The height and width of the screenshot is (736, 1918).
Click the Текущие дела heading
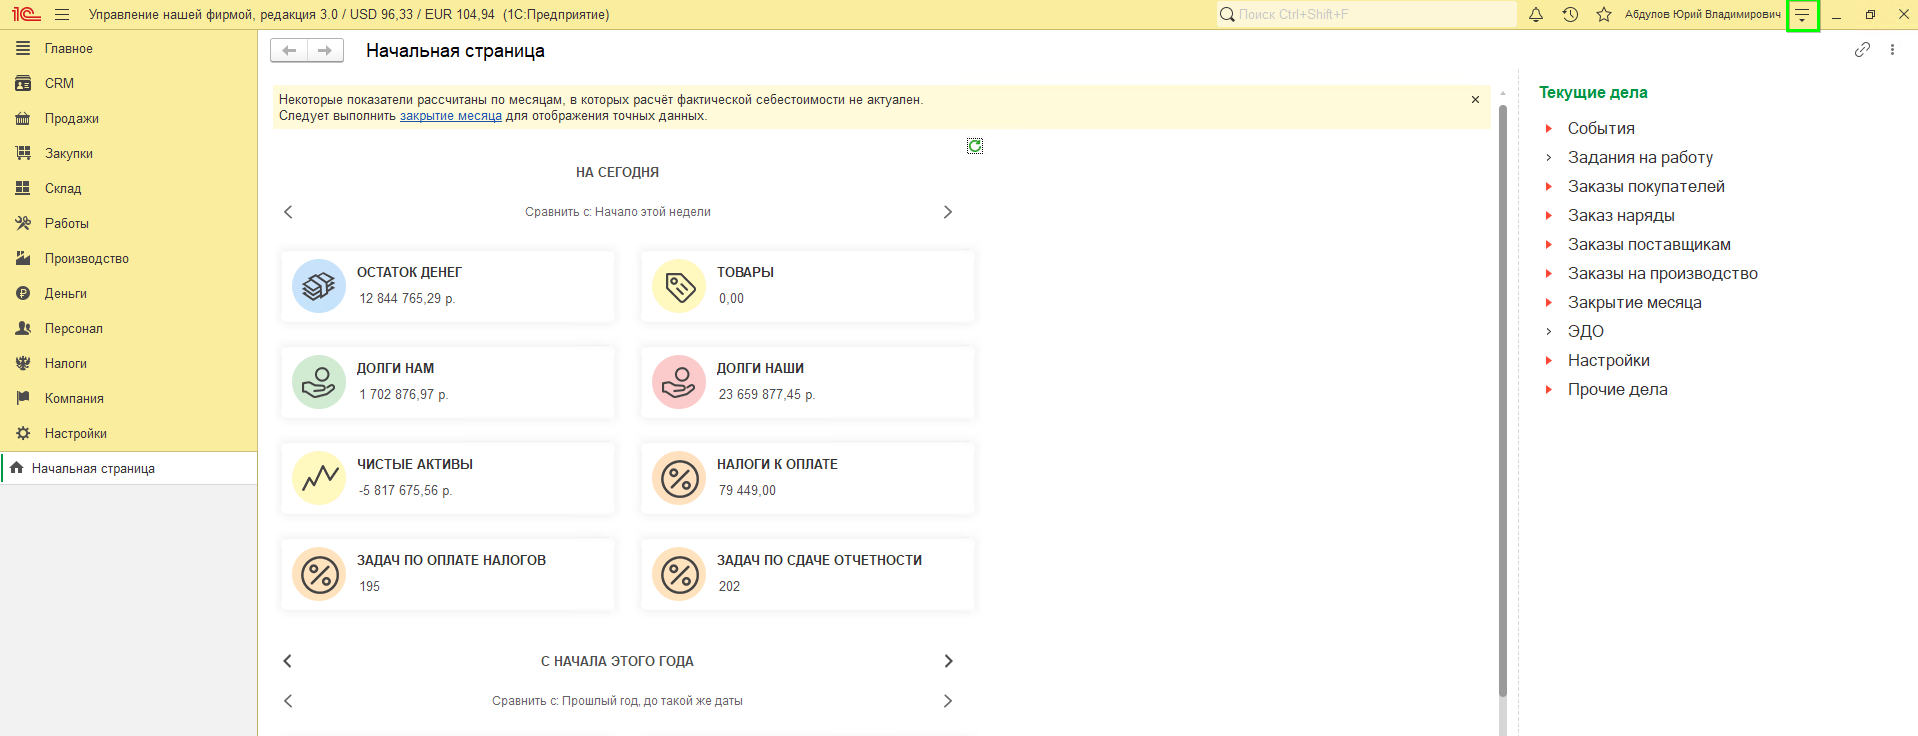[1593, 92]
